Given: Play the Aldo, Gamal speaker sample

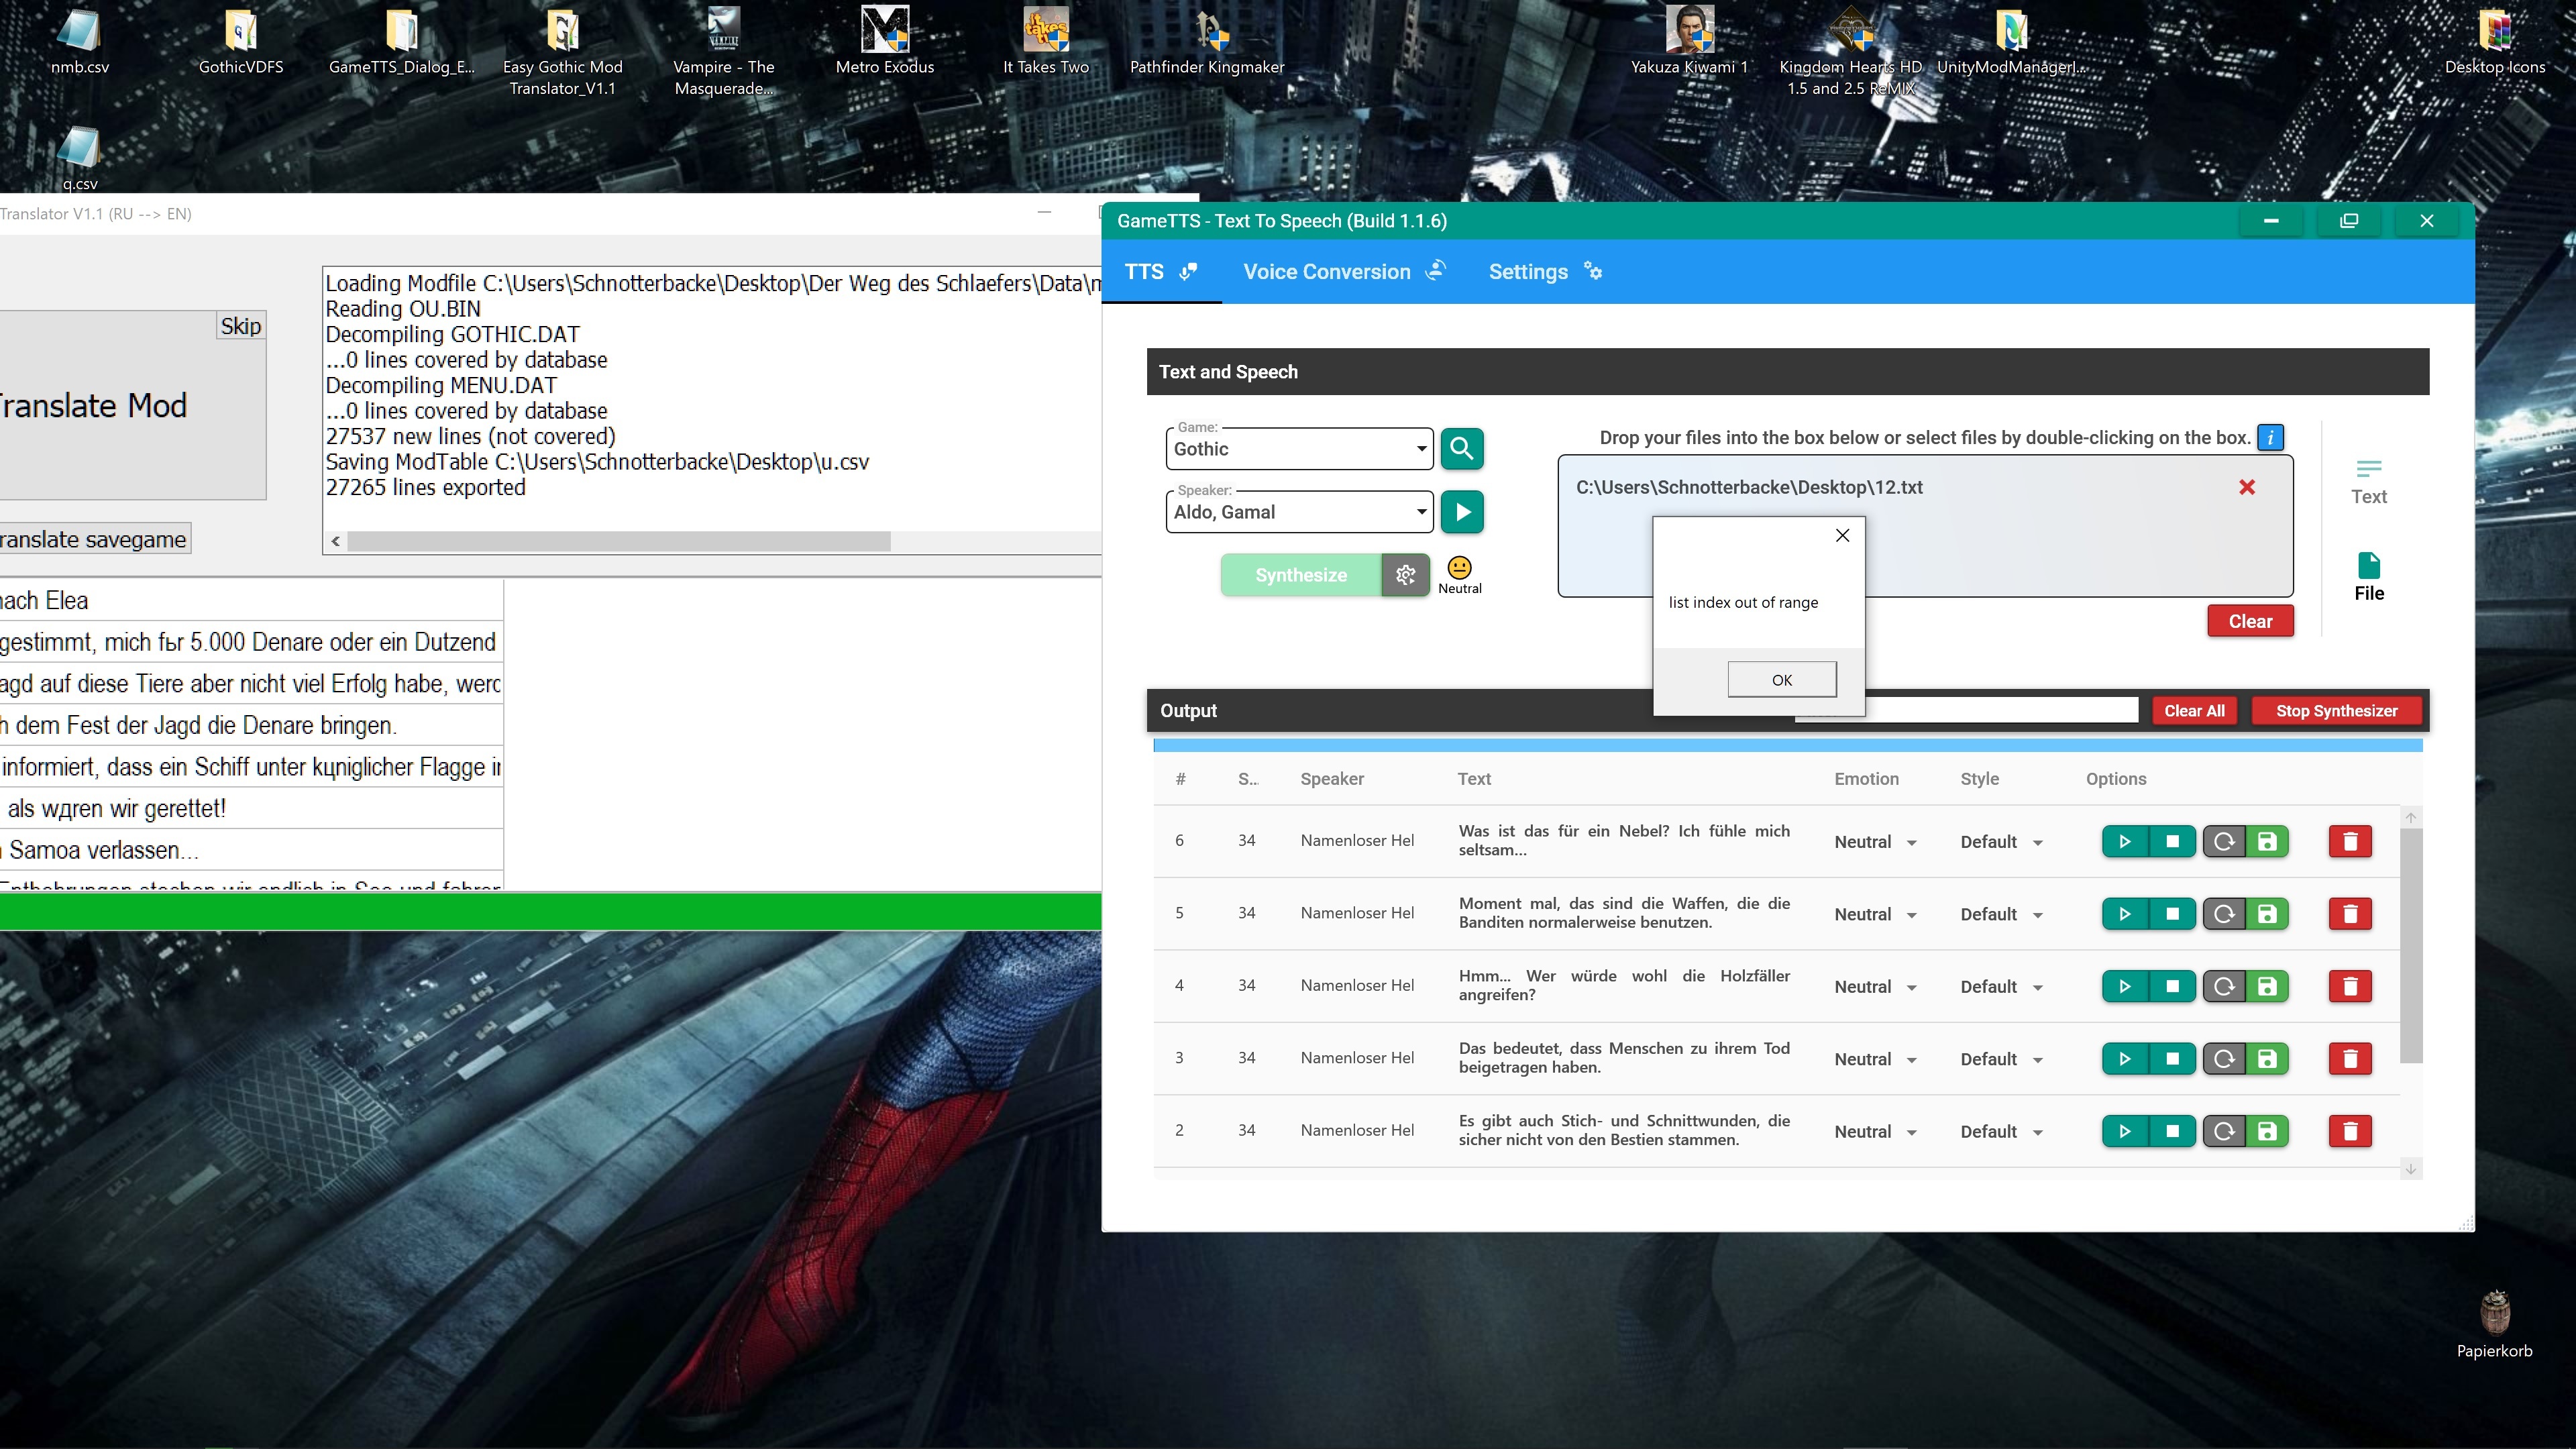Looking at the screenshot, I should point(1461,512).
